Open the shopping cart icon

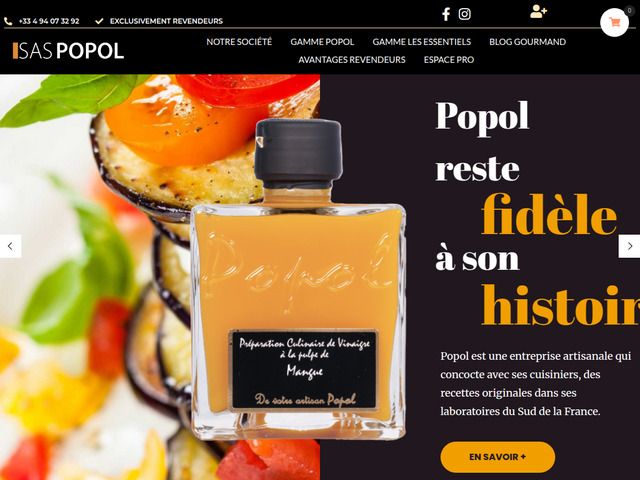coord(614,23)
